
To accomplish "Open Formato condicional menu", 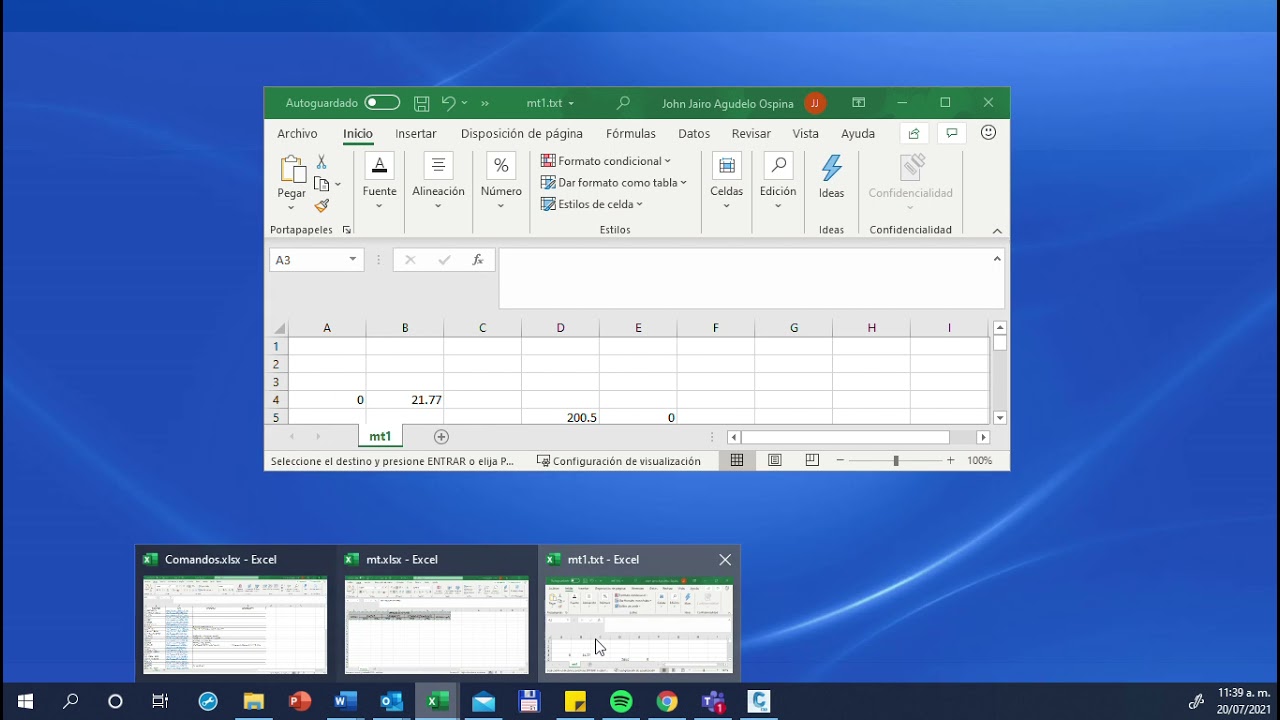I will 606,161.
